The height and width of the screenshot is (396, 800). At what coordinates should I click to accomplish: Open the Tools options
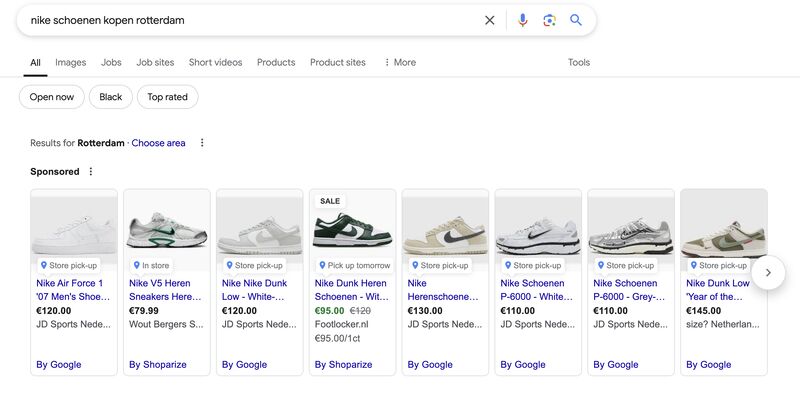579,62
